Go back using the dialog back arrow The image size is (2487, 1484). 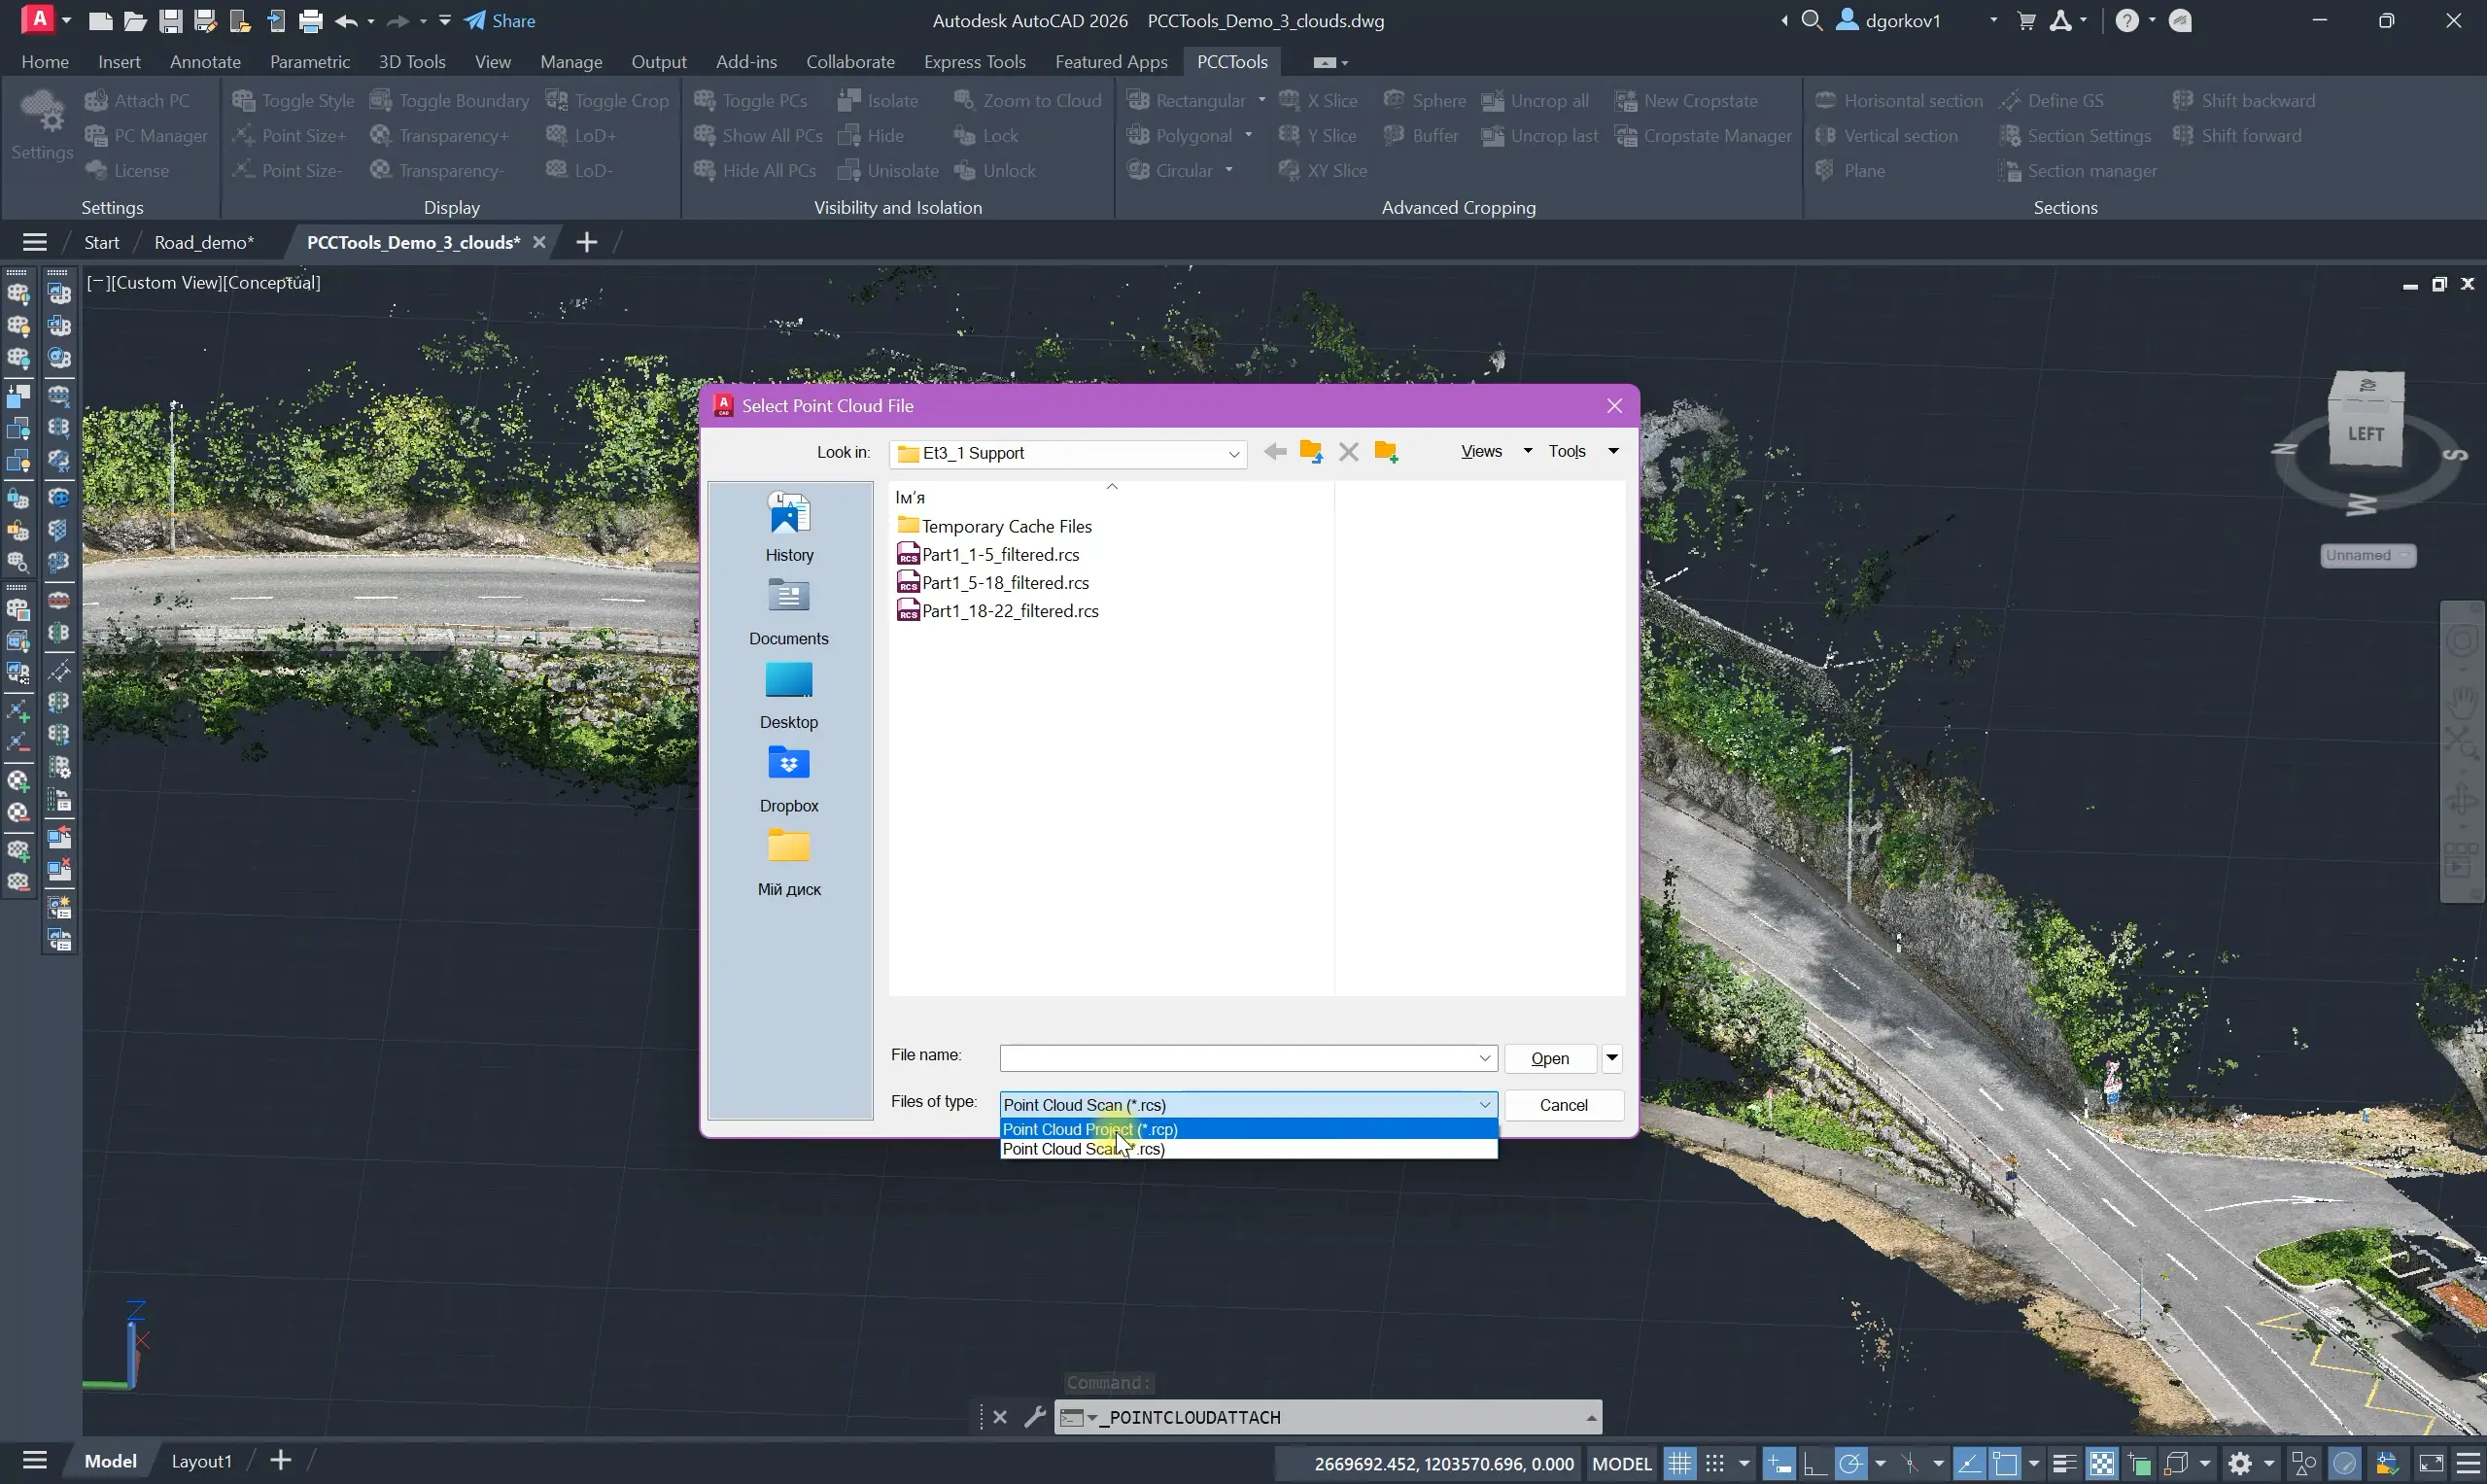[1274, 452]
